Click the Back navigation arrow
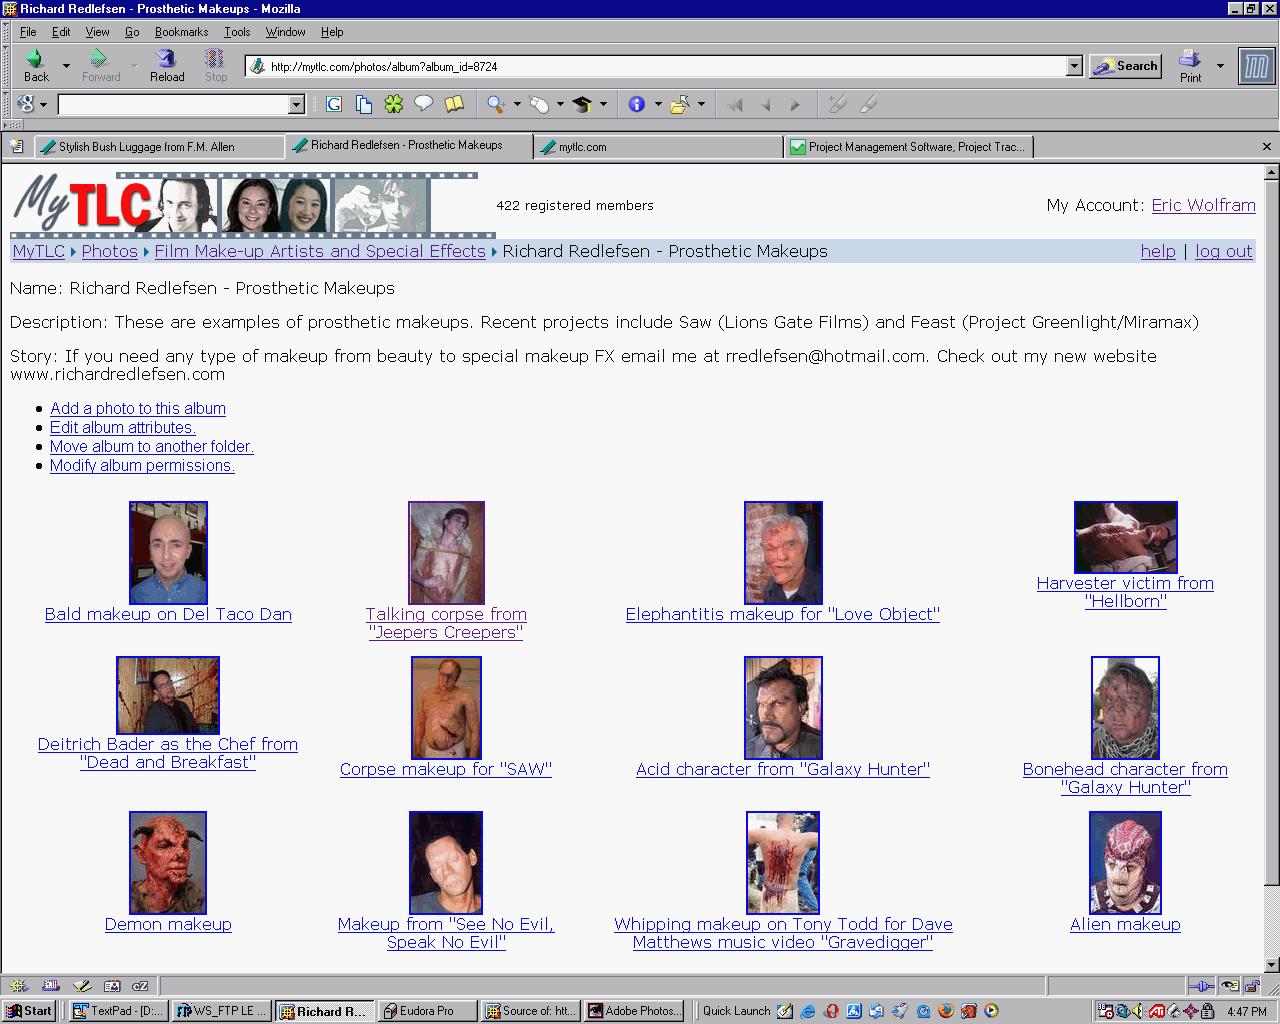The image size is (1280, 1024). 36,65
